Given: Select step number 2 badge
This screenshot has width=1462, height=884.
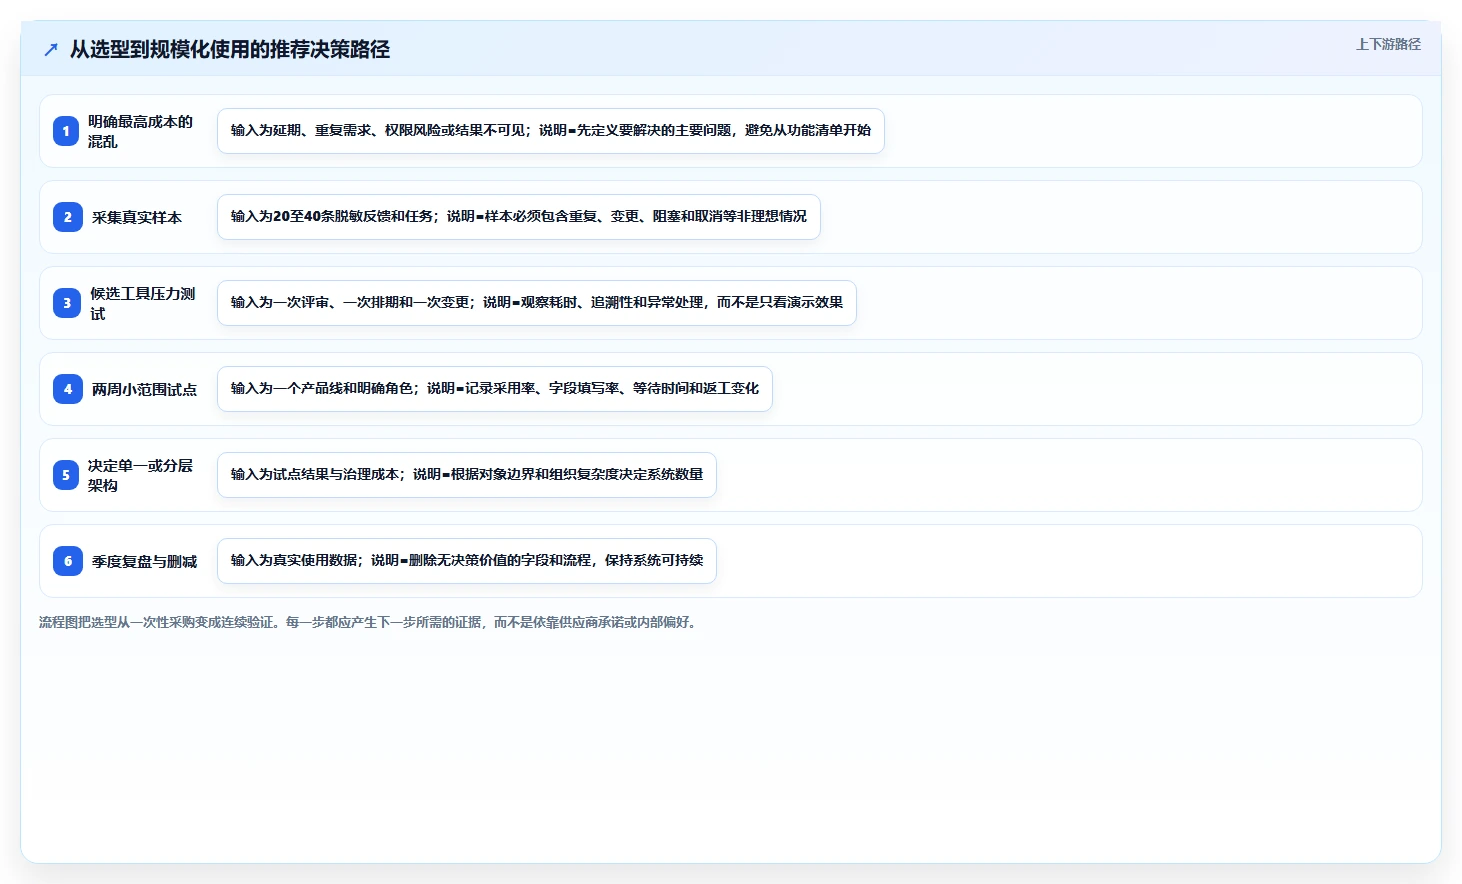Looking at the screenshot, I should 68,217.
